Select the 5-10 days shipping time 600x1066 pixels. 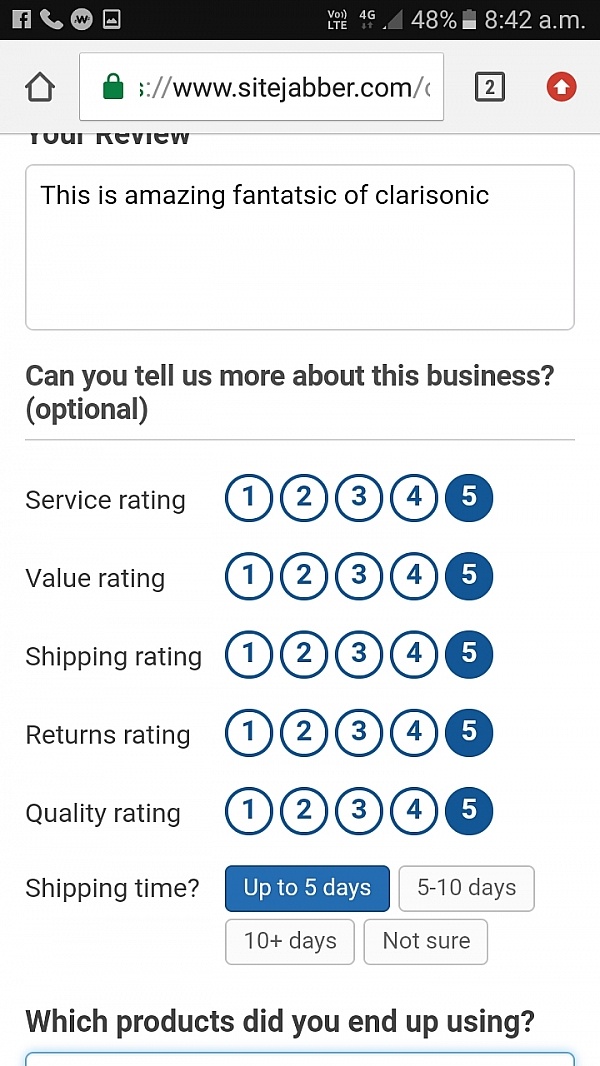point(467,888)
